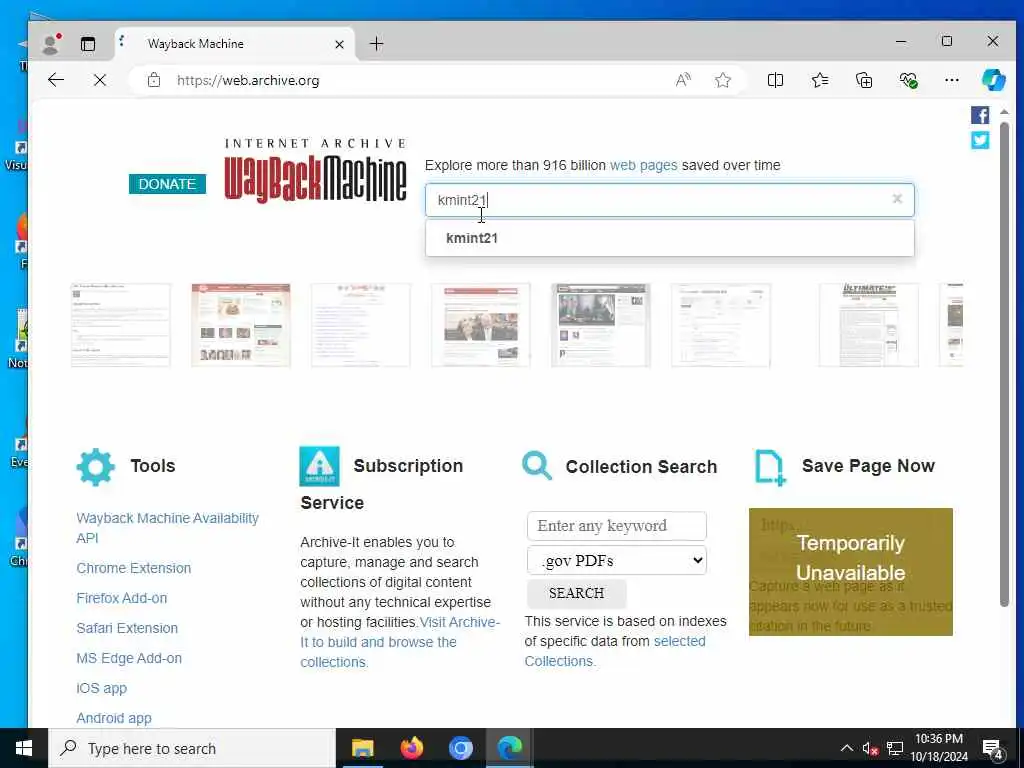This screenshot has width=1024, height=768.
Task: Follow the 'selected Collections' link
Action: point(615,651)
